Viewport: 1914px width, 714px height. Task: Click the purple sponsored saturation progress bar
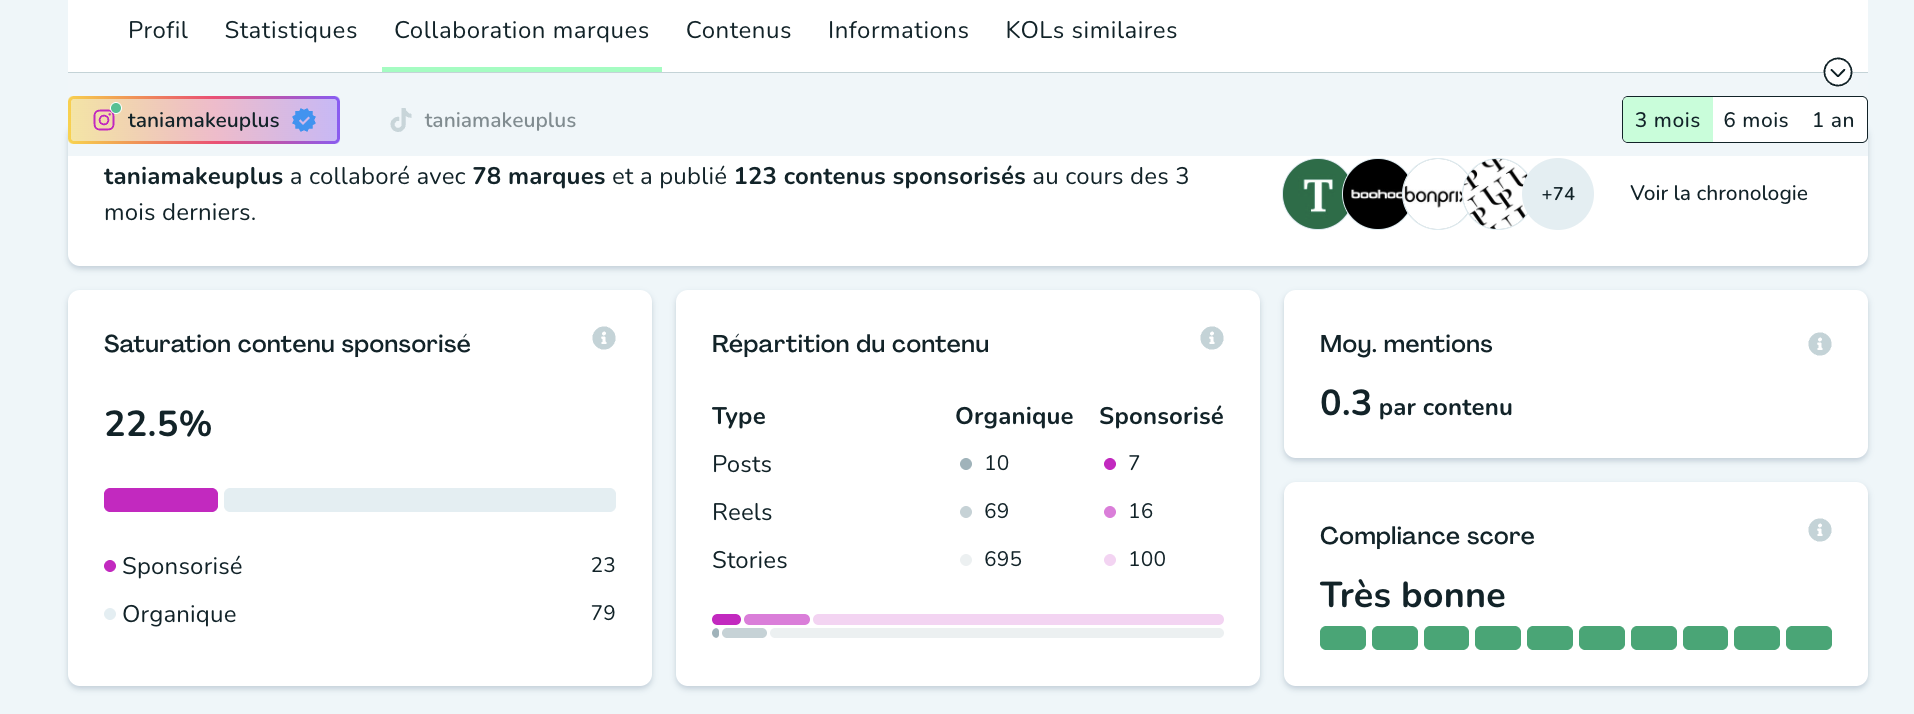point(161,500)
